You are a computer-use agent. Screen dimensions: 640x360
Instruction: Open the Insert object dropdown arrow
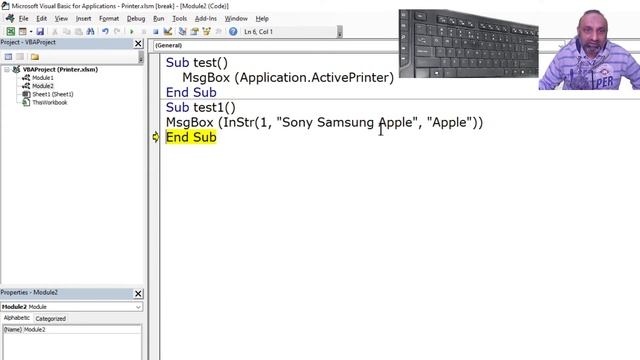31,31
